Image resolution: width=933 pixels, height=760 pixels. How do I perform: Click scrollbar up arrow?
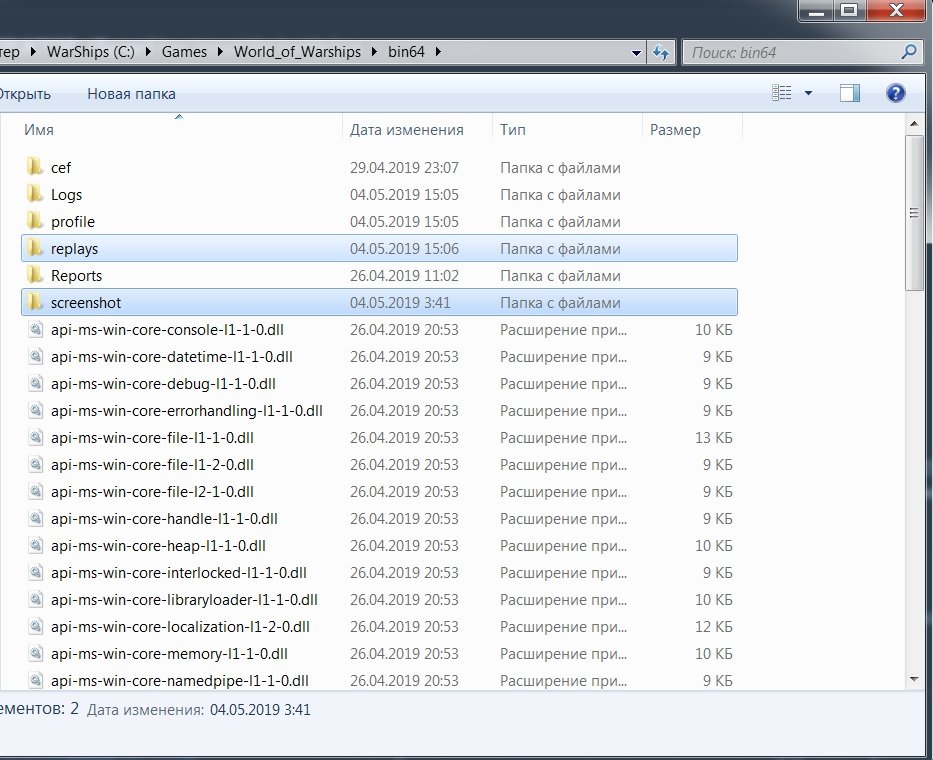tap(914, 124)
